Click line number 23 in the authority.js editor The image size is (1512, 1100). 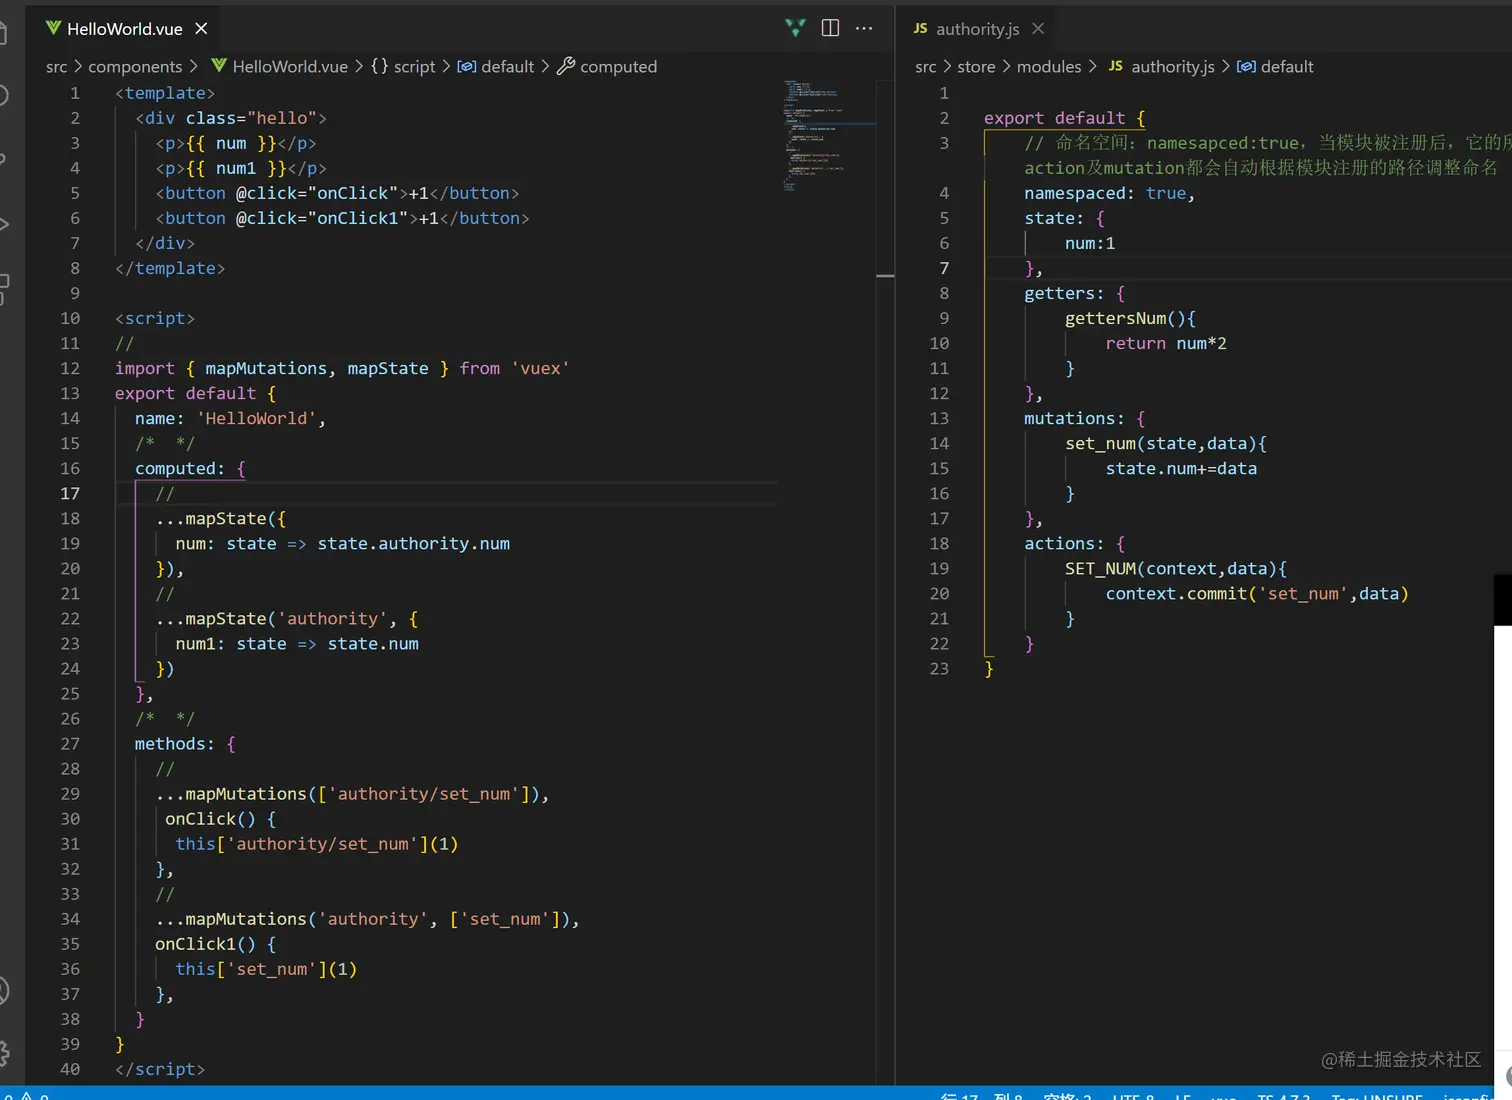coord(939,668)
